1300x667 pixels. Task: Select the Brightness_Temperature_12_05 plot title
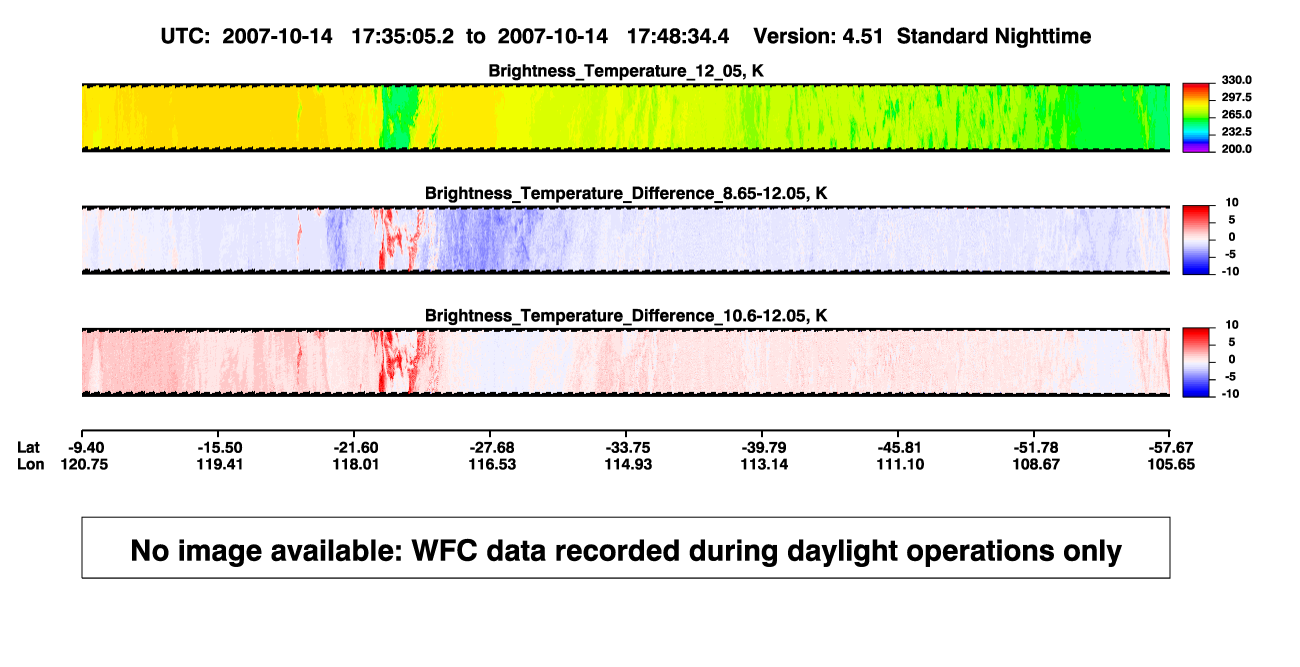[626, 71]
